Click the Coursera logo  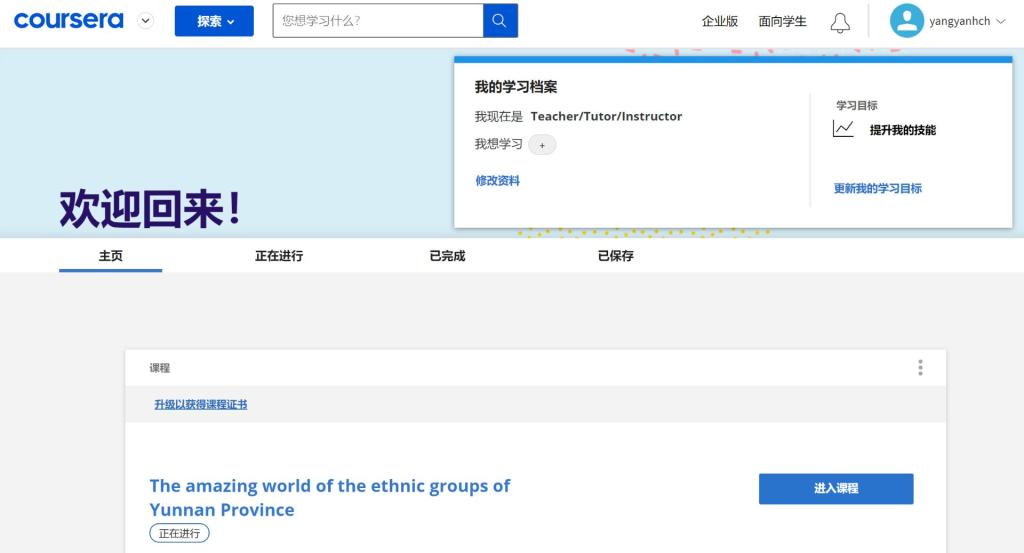click(x=68, y=21)
